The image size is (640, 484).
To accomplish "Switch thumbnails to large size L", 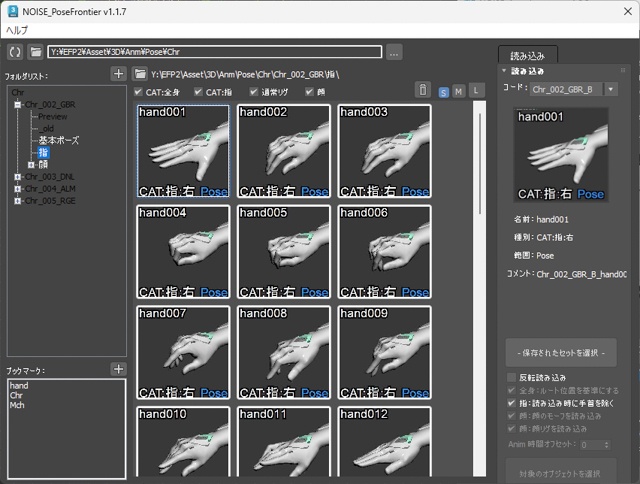I will coord(476,91).
